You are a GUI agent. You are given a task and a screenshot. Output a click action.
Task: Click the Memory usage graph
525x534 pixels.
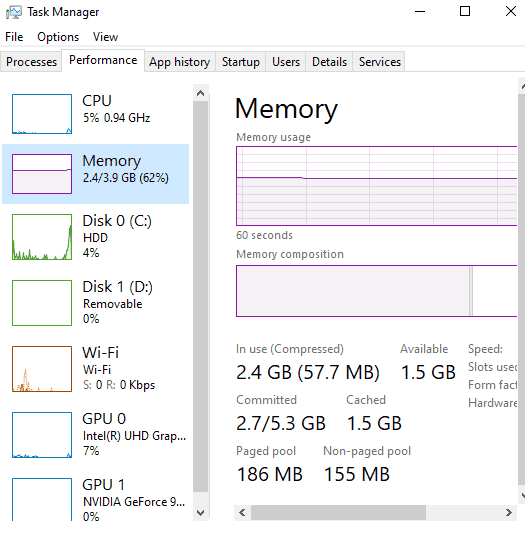[x=377, y=186]
